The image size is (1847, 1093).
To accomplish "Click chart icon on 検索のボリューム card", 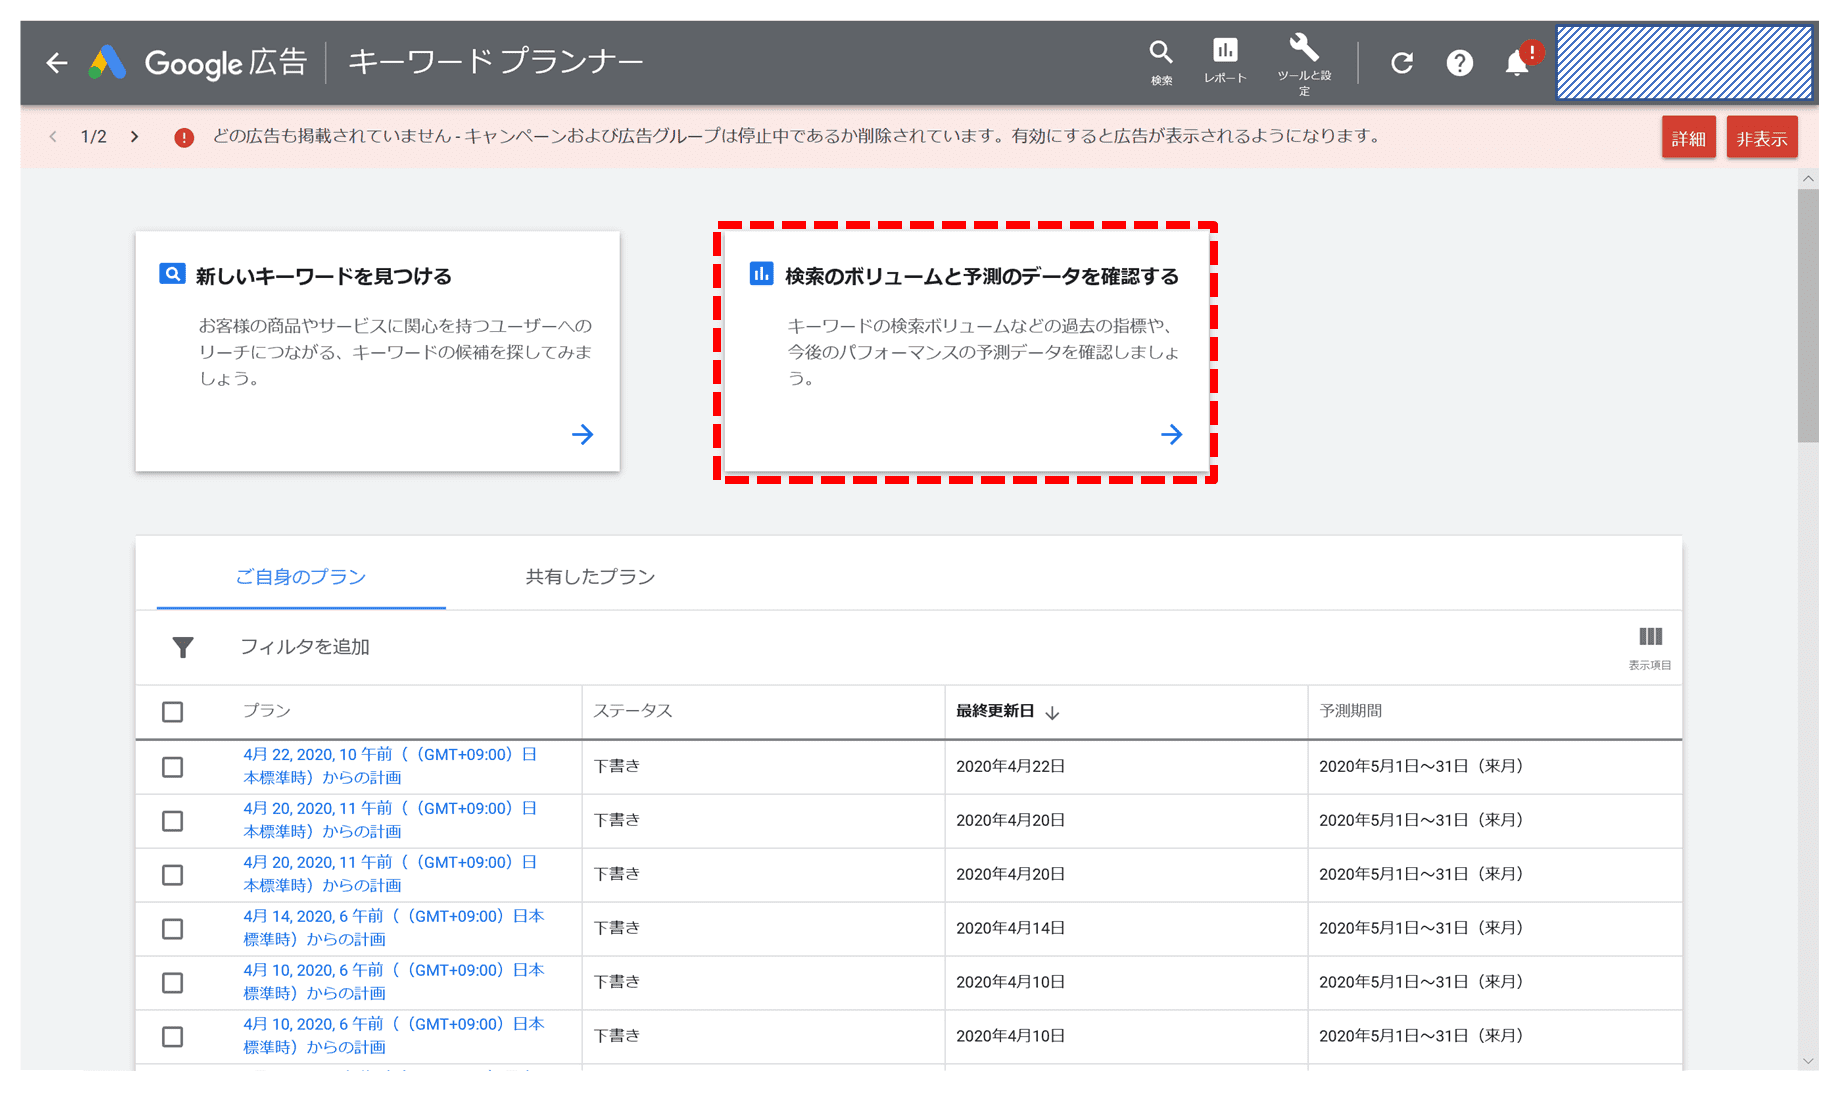I will click(762, 274).
